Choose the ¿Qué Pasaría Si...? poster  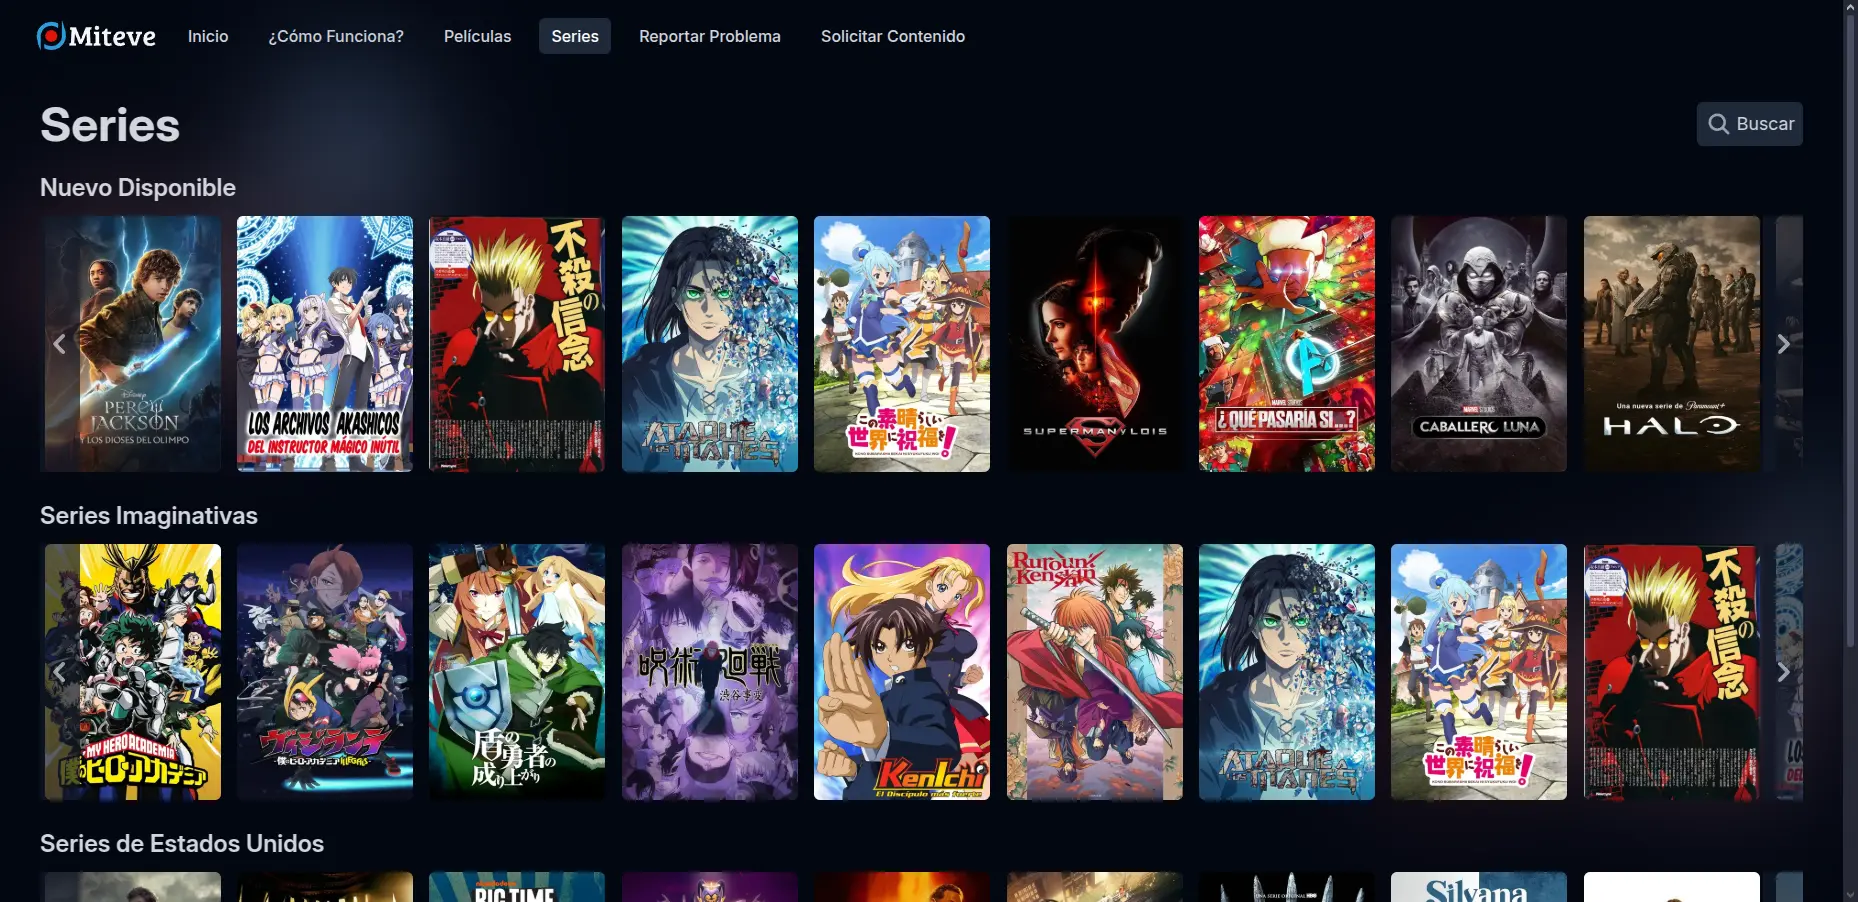click(x=1286, y=344)
